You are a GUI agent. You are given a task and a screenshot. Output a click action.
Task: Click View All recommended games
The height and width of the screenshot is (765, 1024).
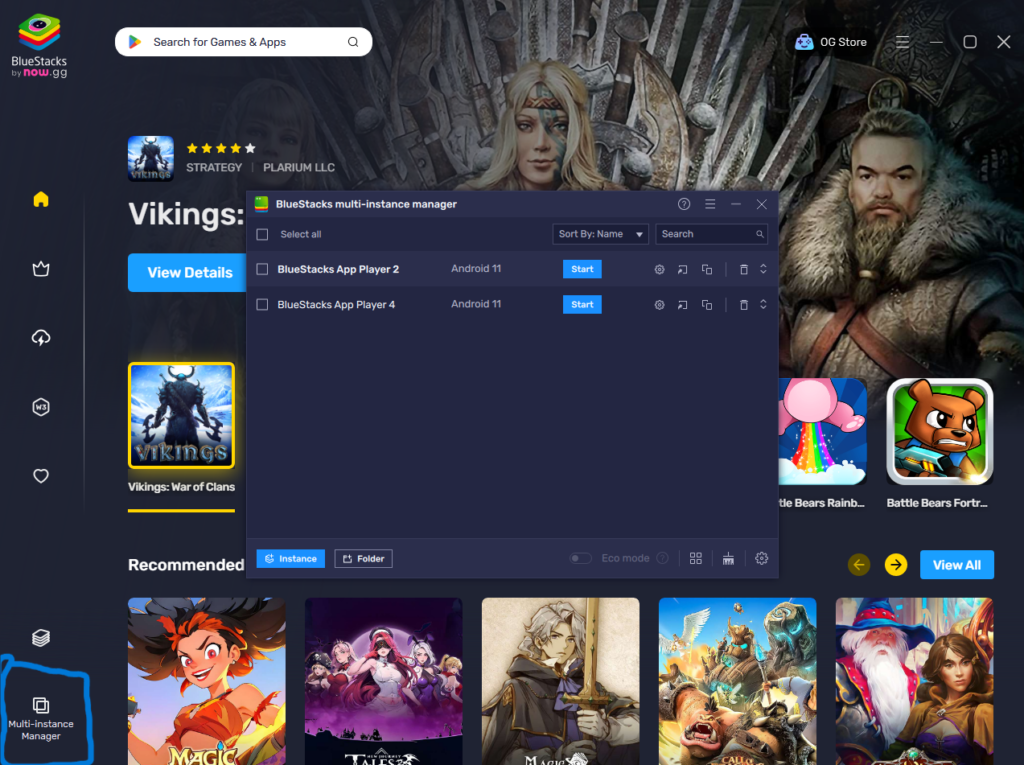957,564
